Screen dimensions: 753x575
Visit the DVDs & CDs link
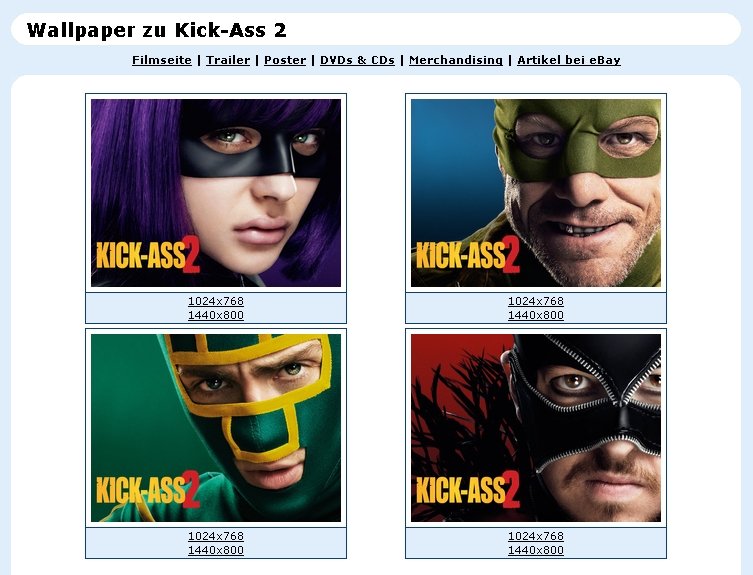click(357, 60)
